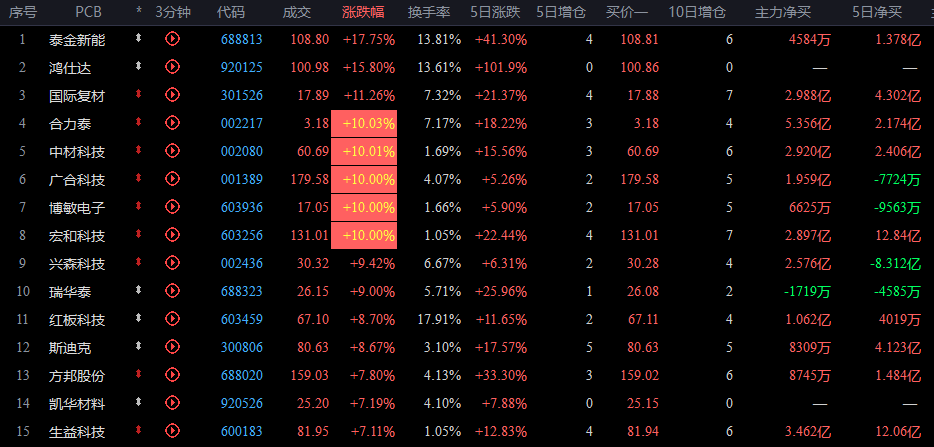934x447 pixels.
Task: Click the white marker icon beside 凯华材料
Action: point(139,402)
